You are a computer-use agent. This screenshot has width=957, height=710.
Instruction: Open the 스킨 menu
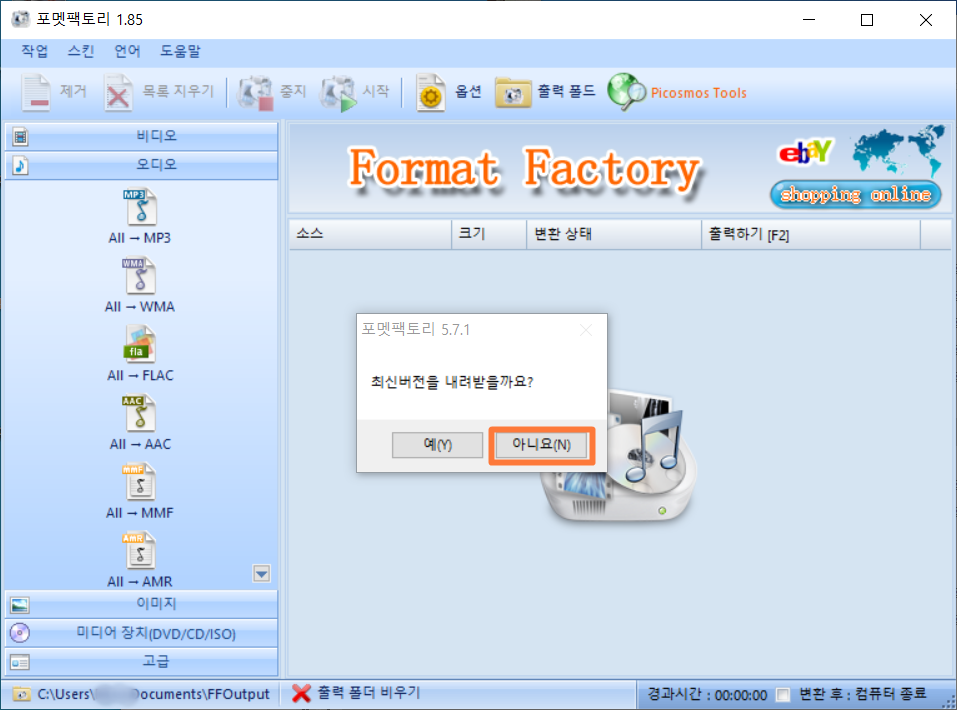click(x=81, y=51)
